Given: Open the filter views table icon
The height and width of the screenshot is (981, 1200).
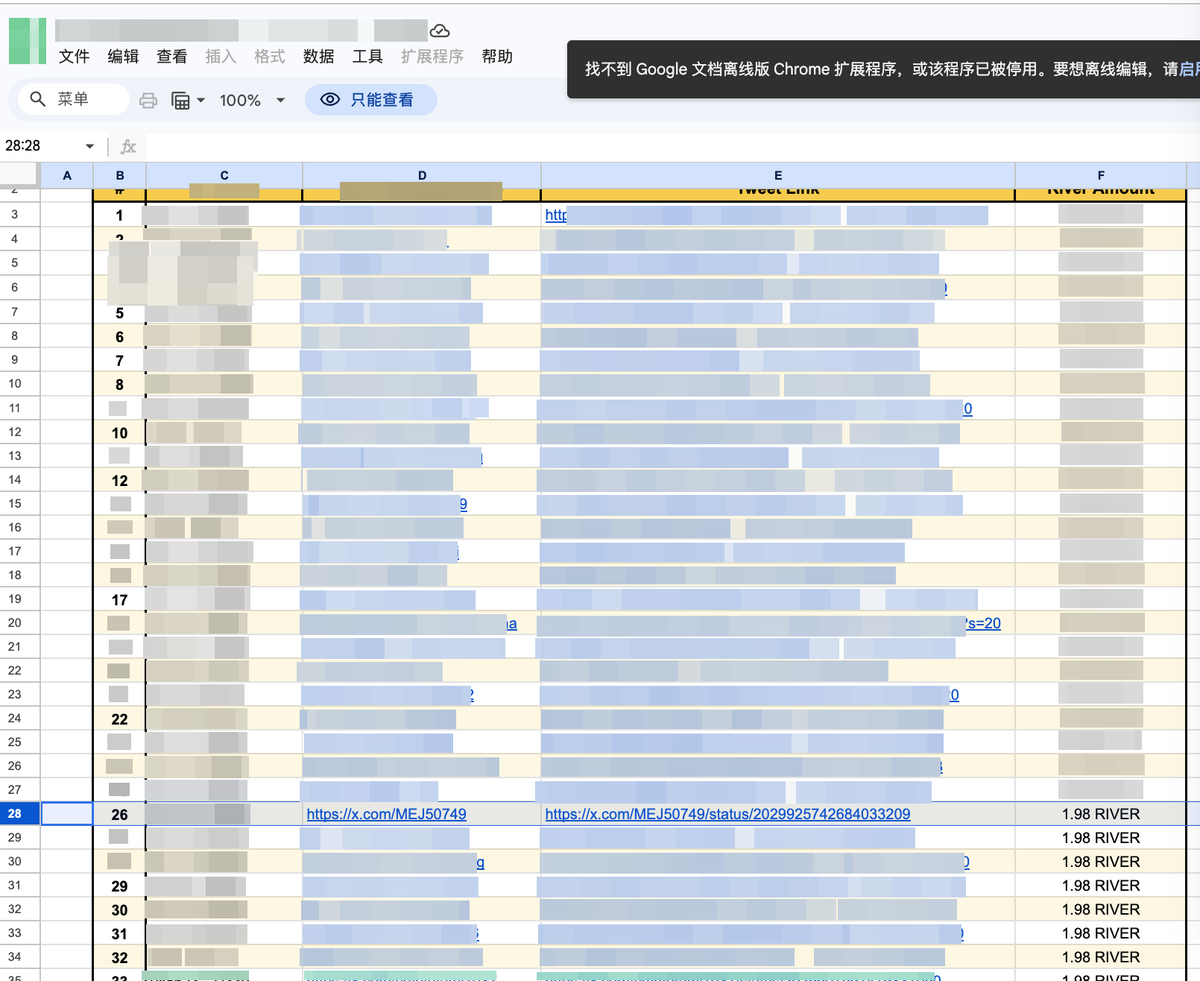Looking at the screenshot, I should [181, 100].
